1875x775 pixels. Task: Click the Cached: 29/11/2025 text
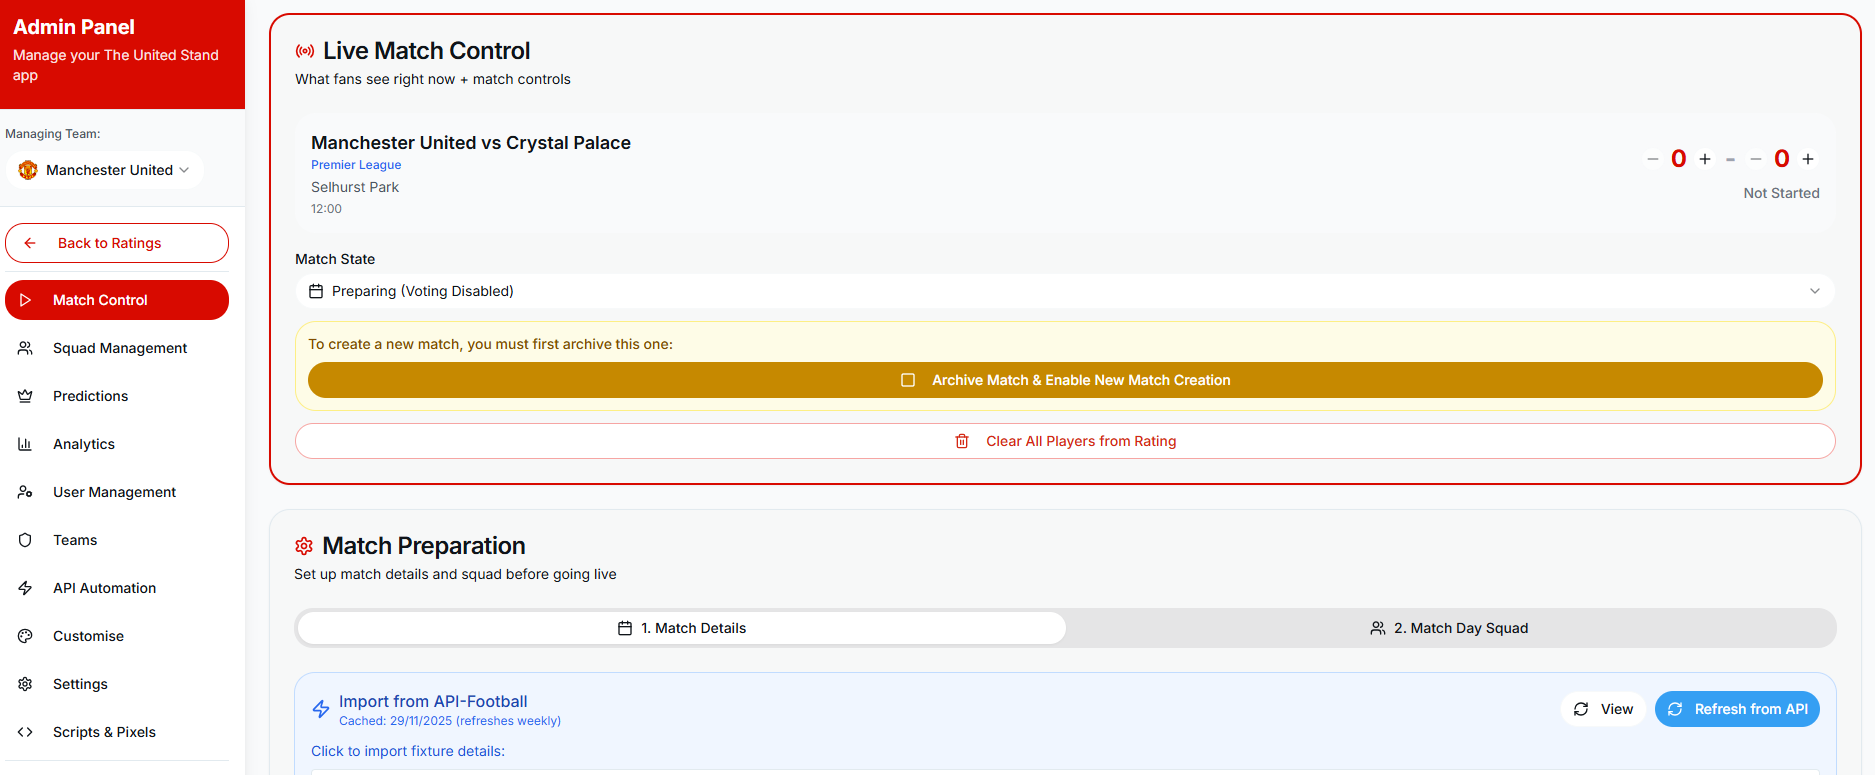pyautogui.click(x=450, y=721)
